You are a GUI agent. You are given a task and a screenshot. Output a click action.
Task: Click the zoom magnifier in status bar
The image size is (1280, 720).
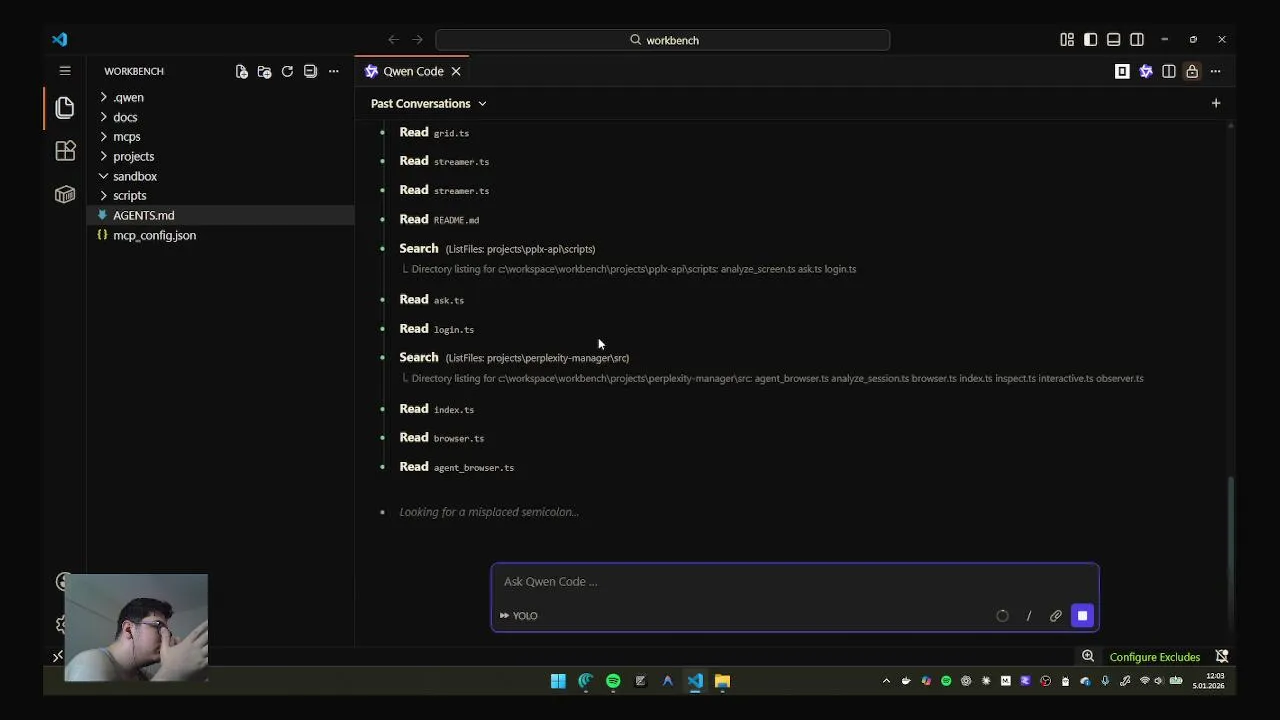pos(1088,656)
